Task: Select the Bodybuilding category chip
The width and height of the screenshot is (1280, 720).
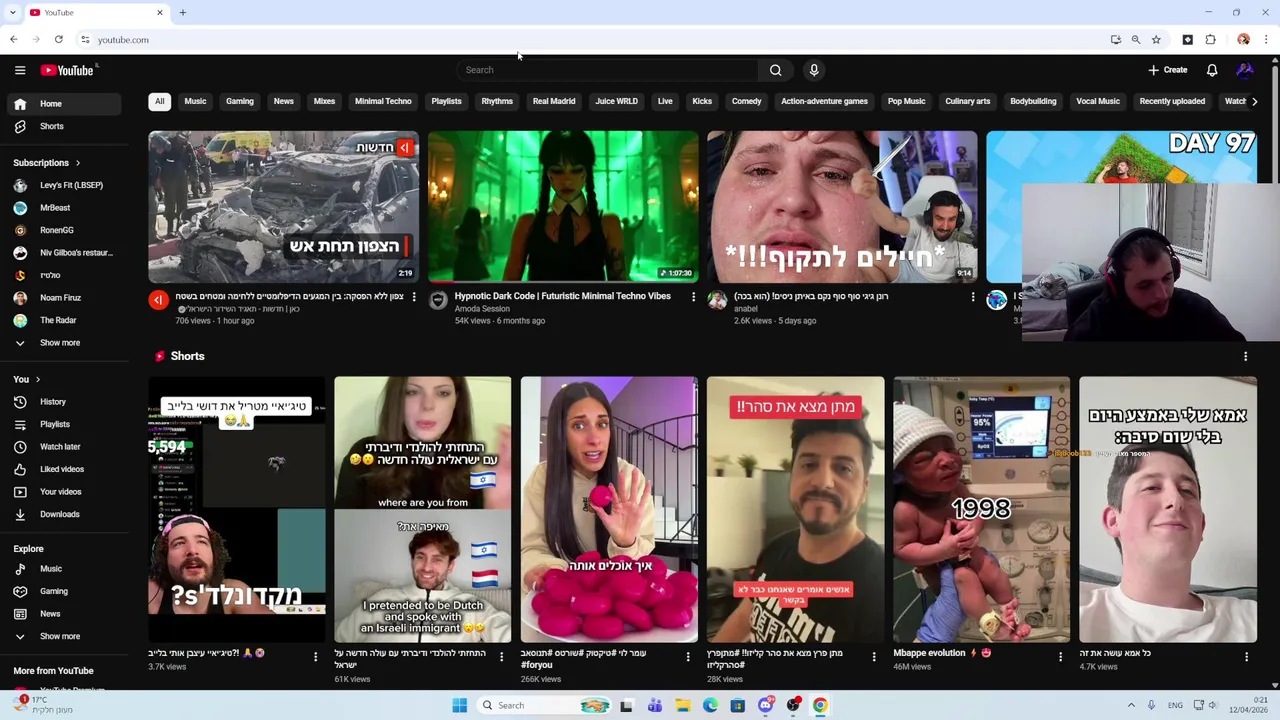Action: click(x=1033, y=101)
